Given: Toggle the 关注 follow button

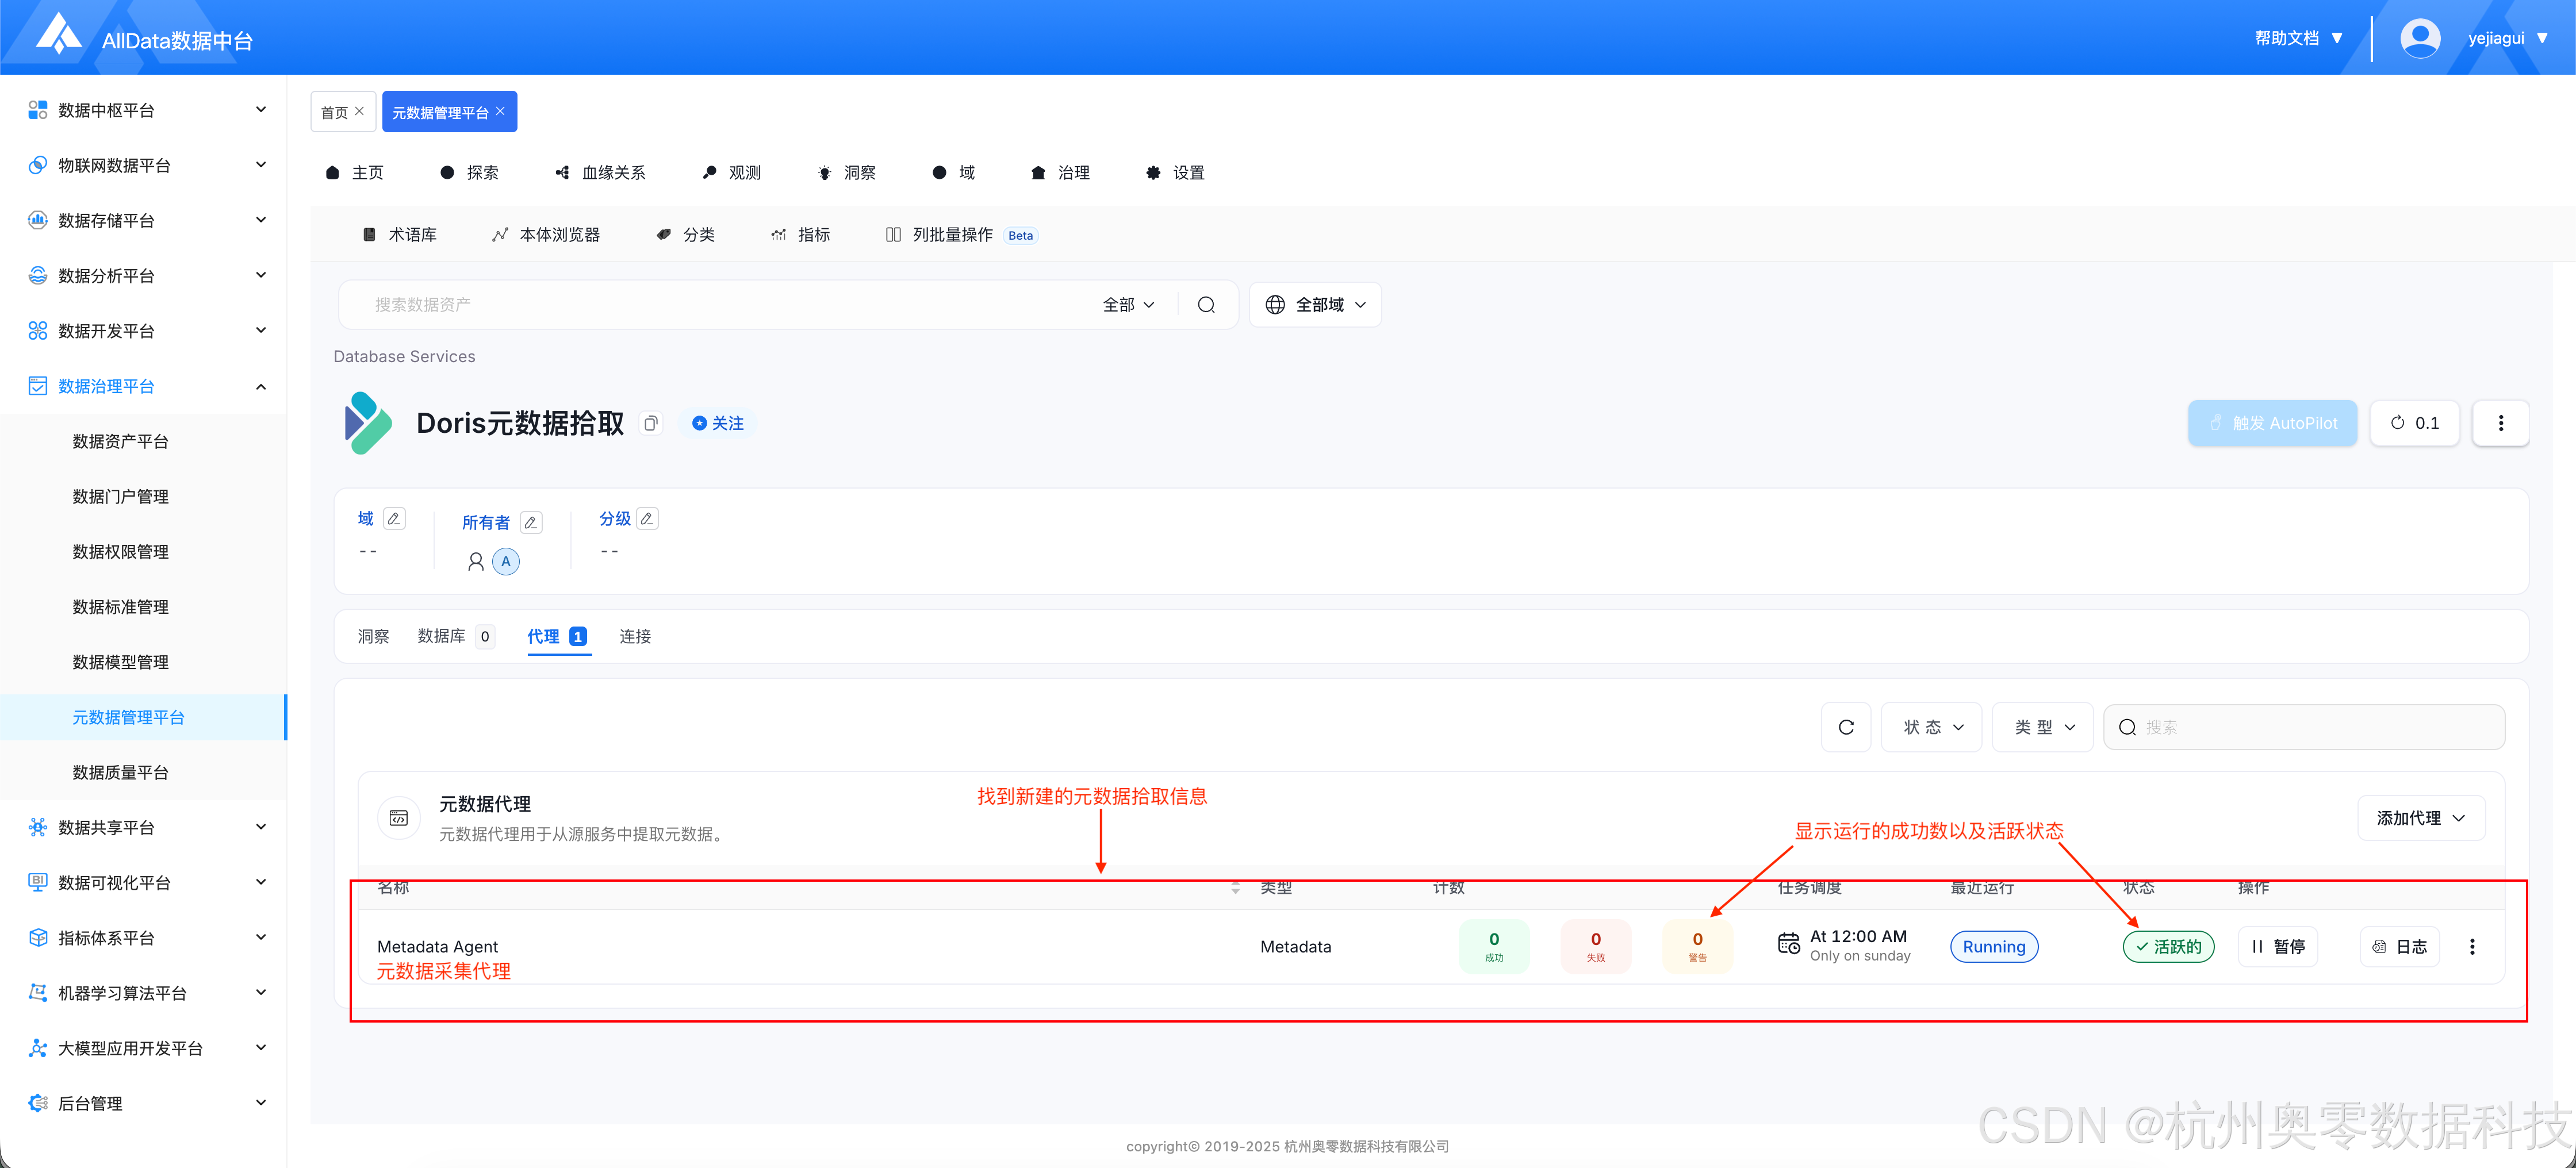Looking at the screenshot, I should tap(718, 423).
